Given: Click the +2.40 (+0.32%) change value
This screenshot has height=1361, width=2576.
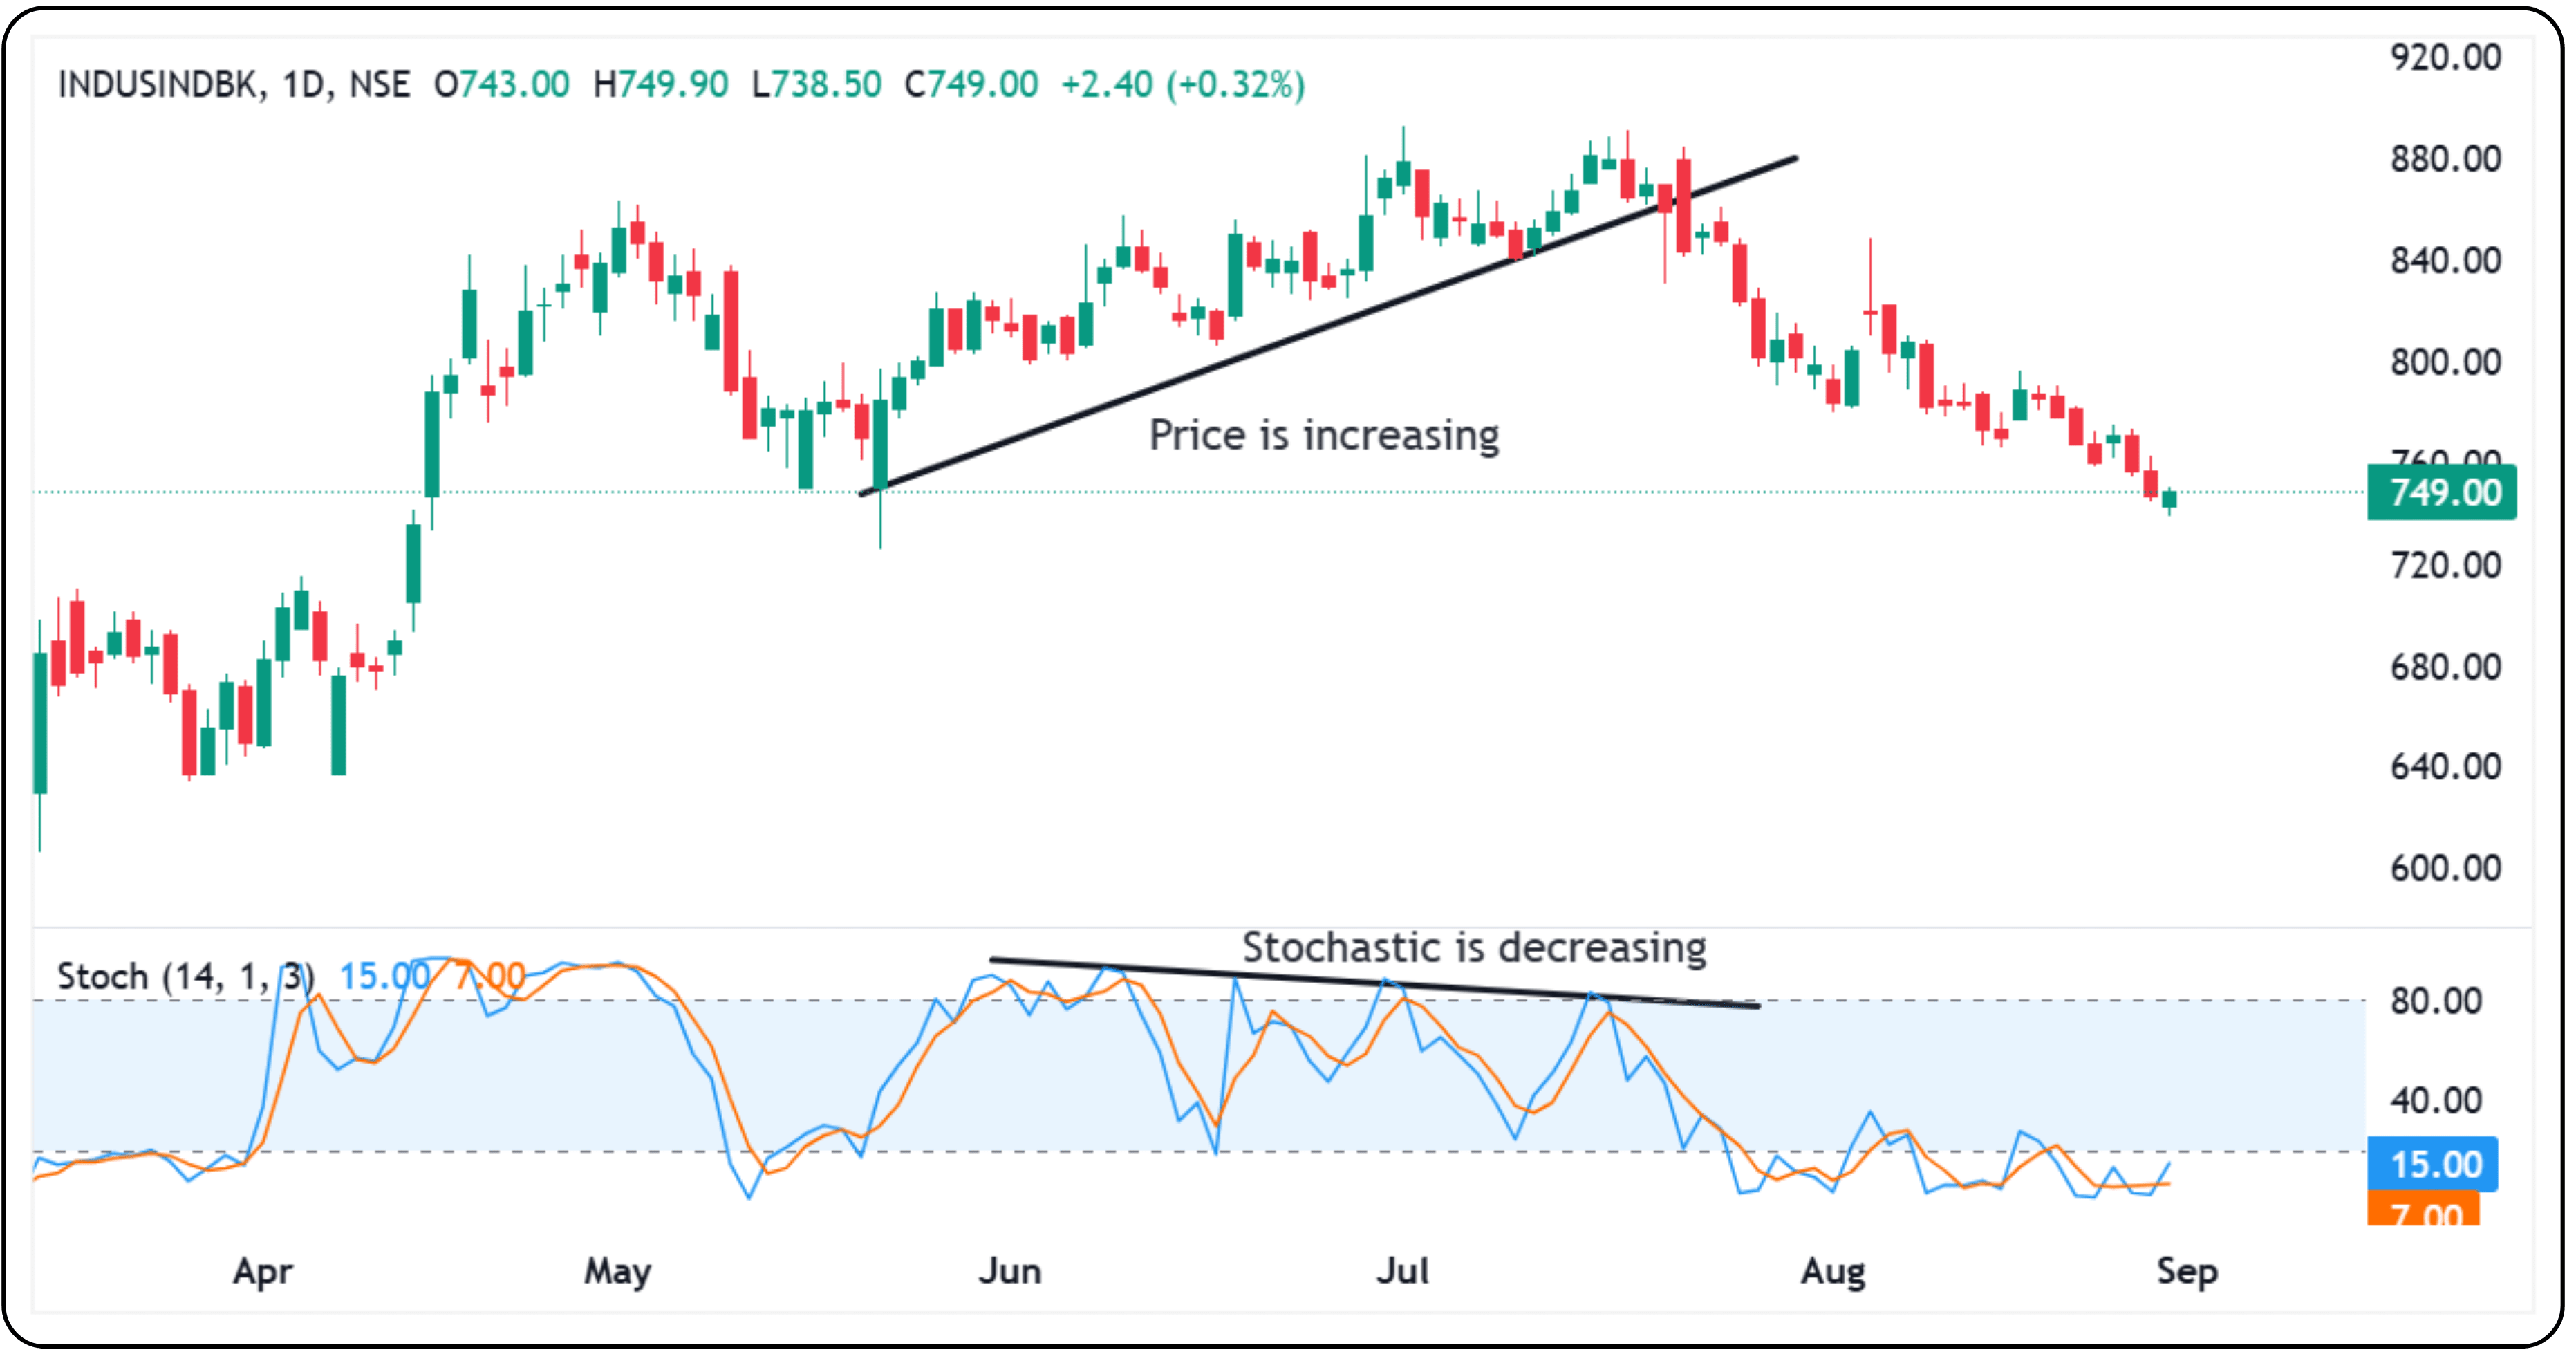Looking at the screenshot, I should point(1182,84).
